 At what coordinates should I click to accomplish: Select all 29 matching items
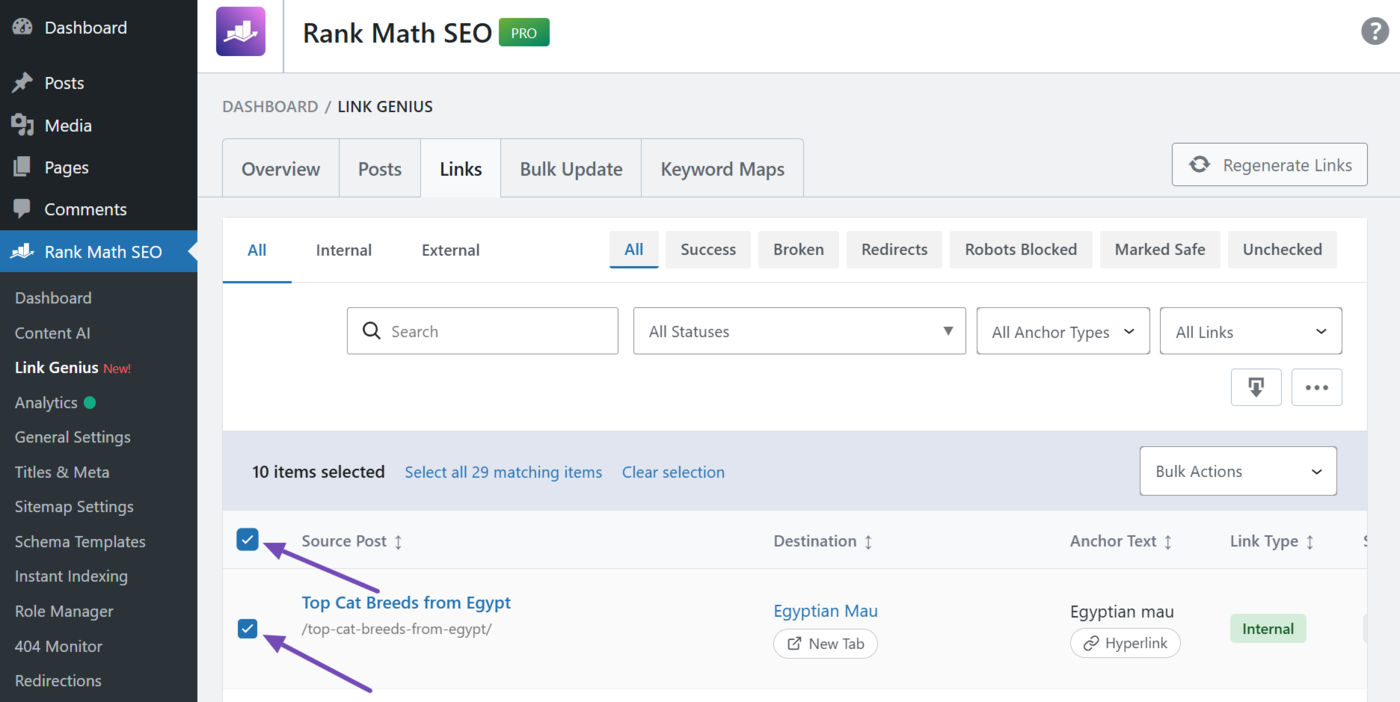[x=503, y=472]
